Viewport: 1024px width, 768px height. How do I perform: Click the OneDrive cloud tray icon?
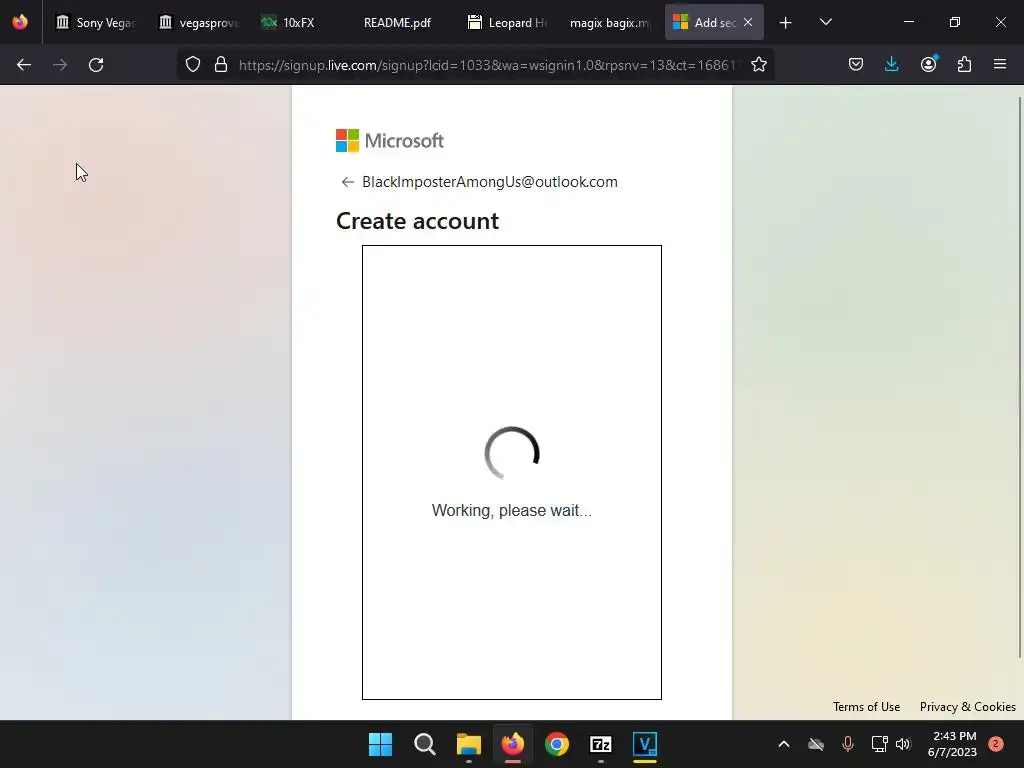(816, 744)
